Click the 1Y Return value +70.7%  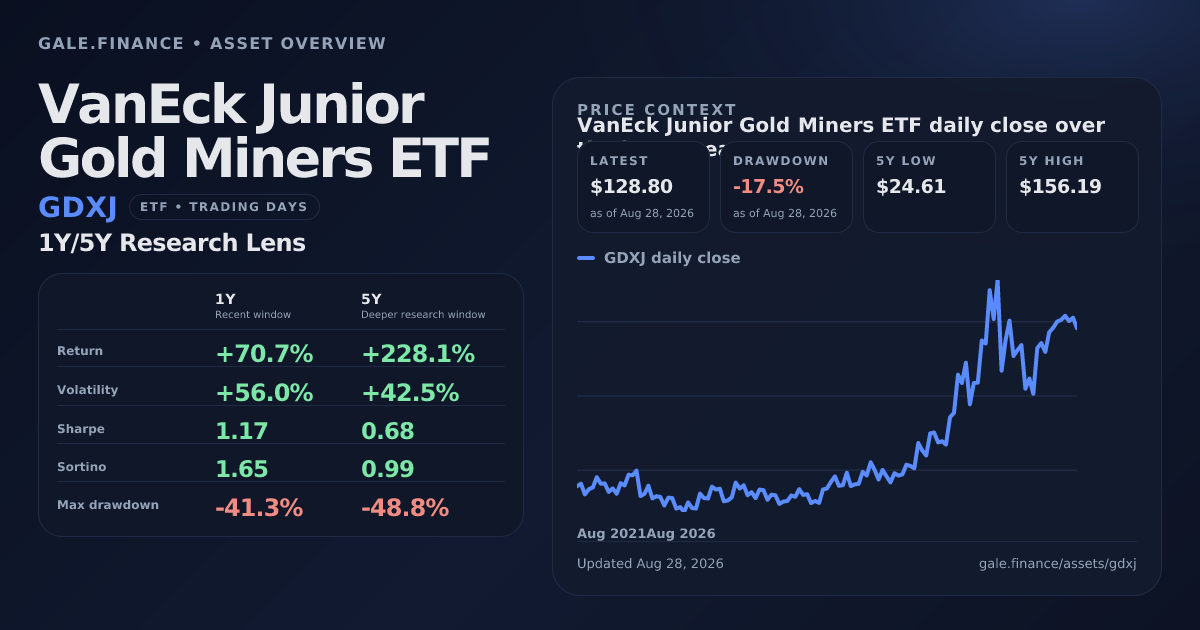coord(264,354)
